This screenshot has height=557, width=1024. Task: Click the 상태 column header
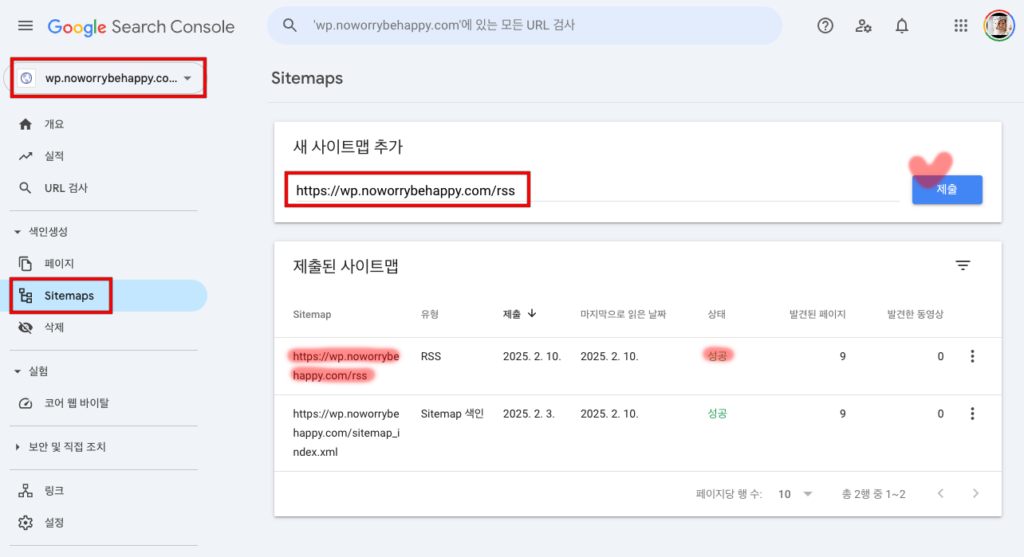[716, 315]
